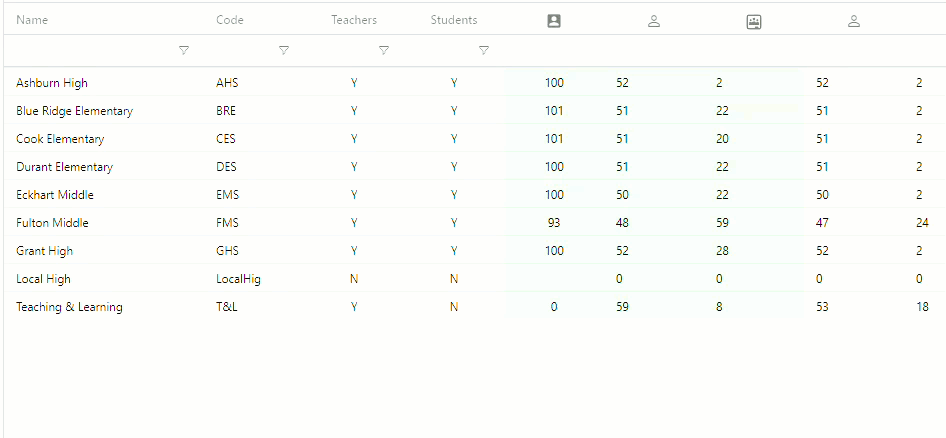This screenshot has height=438, width=946.
Task: Click the value 101 in Blue Ridge Elementary row
Action: pos(554,111)
